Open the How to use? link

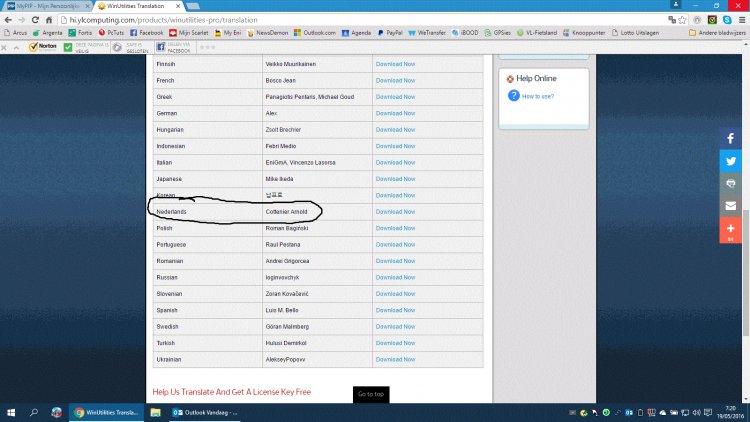pyautogui.click(x=538, y=96)
